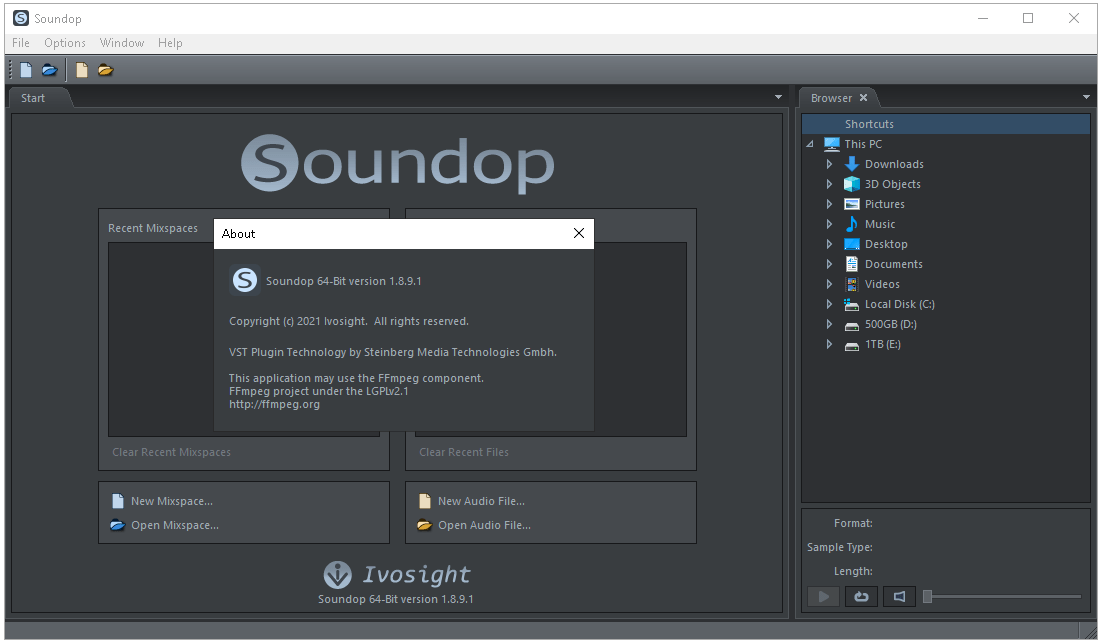
Task: Expand the Pictures folder node
Action: 829,204
